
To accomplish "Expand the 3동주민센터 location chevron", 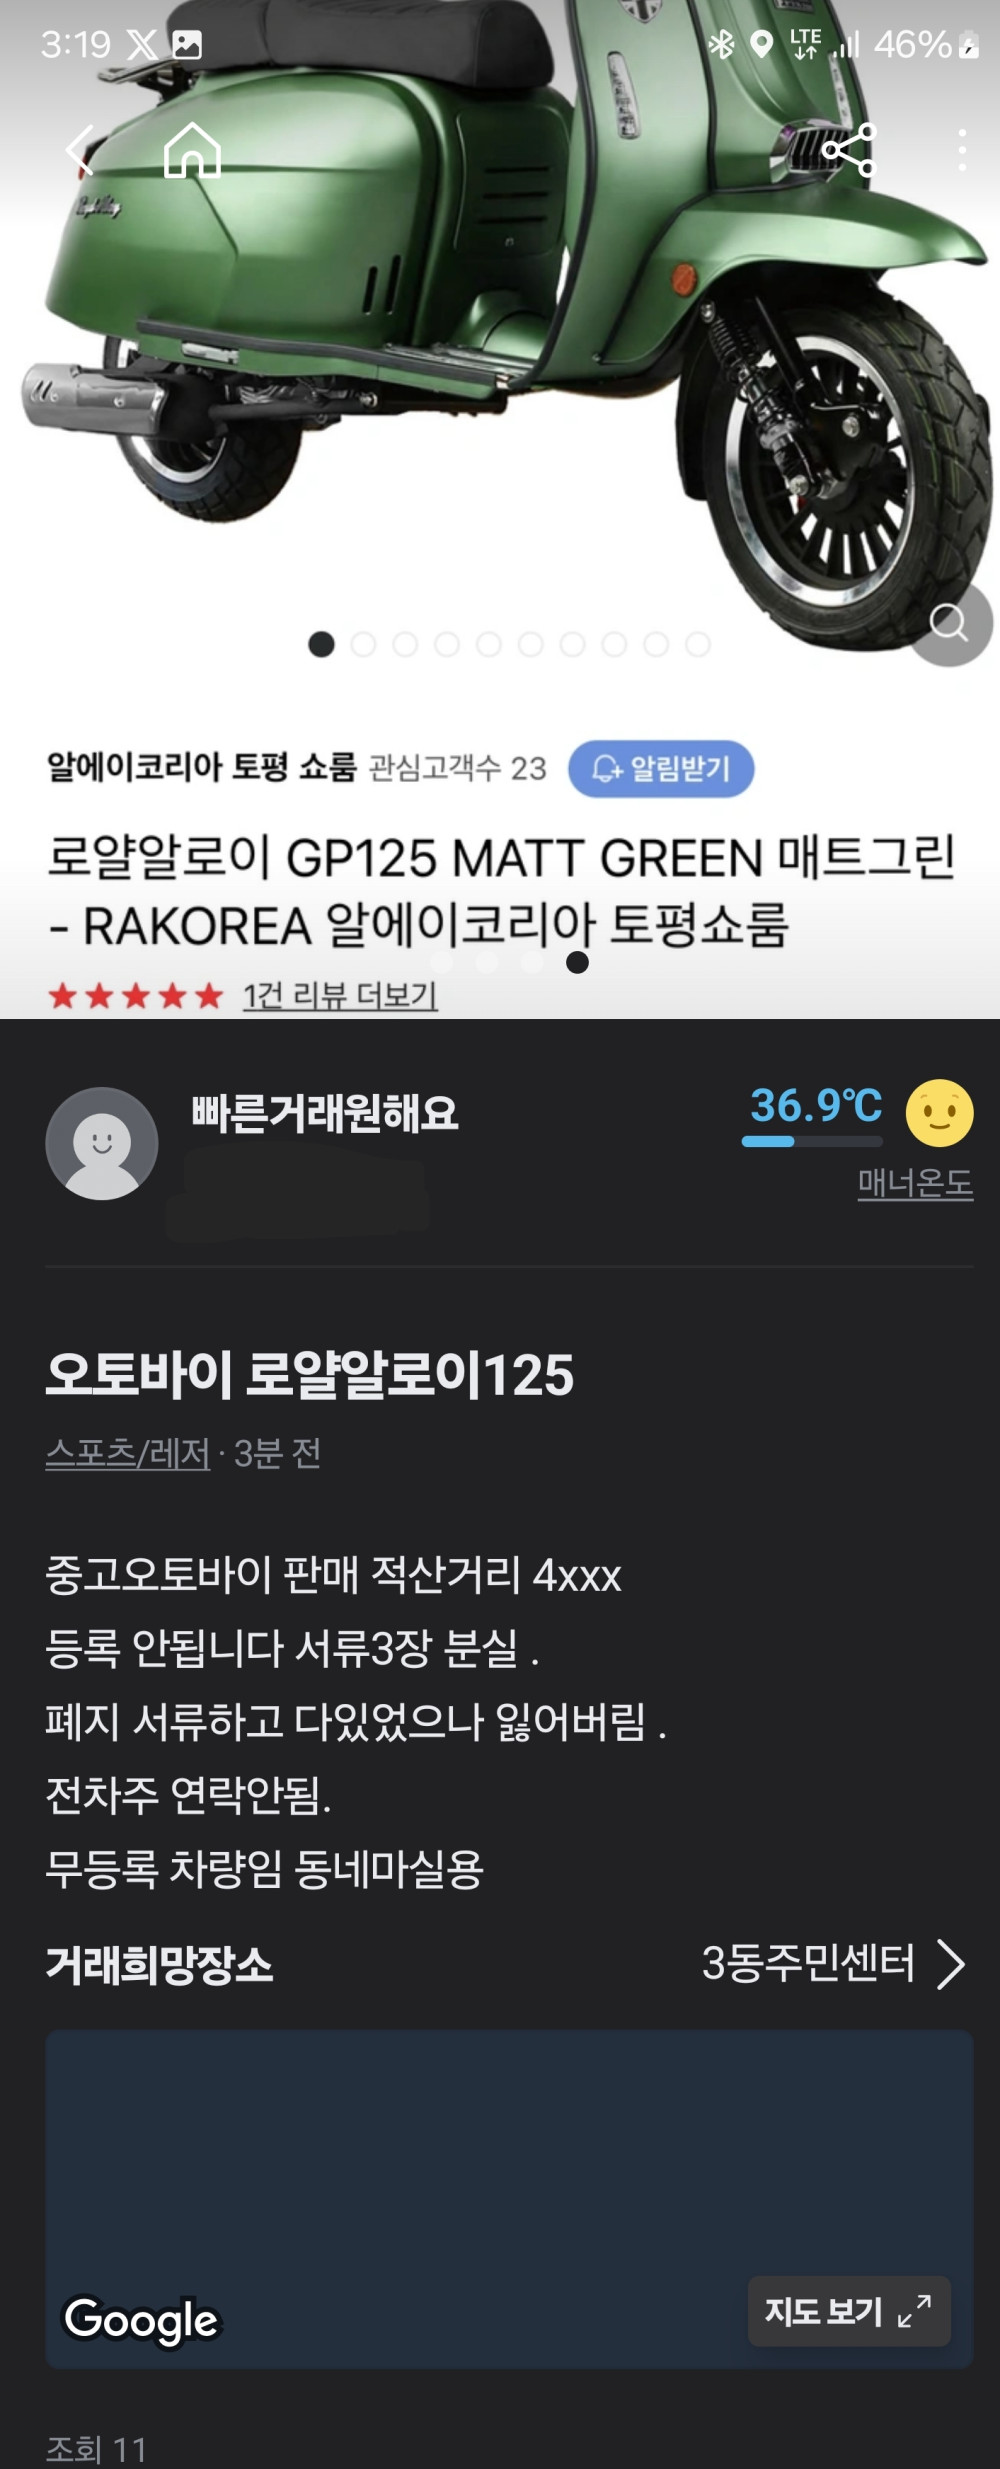I will click(x=951, y=1964).
